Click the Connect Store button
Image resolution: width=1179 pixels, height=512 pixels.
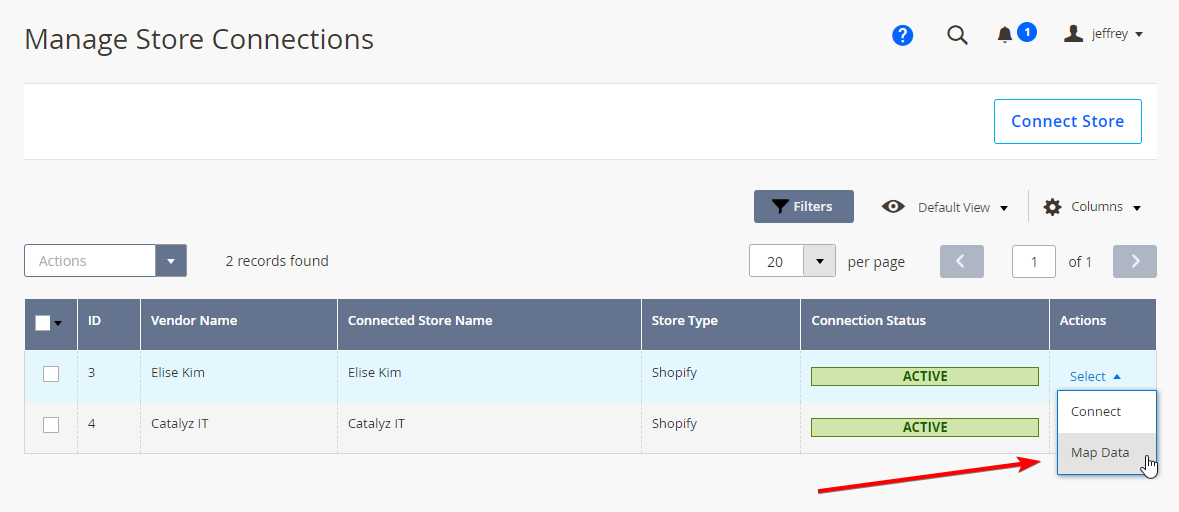click(1068, 121)
